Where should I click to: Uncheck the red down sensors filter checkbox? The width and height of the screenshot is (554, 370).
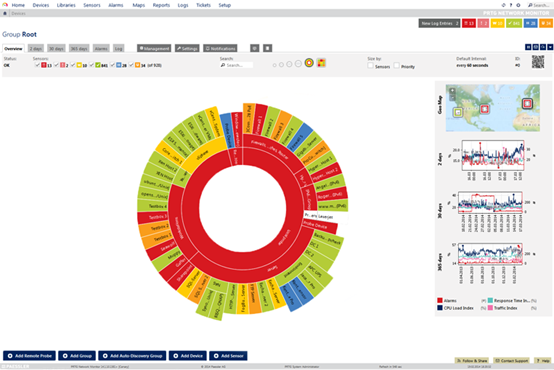click(x=37, y=65)
